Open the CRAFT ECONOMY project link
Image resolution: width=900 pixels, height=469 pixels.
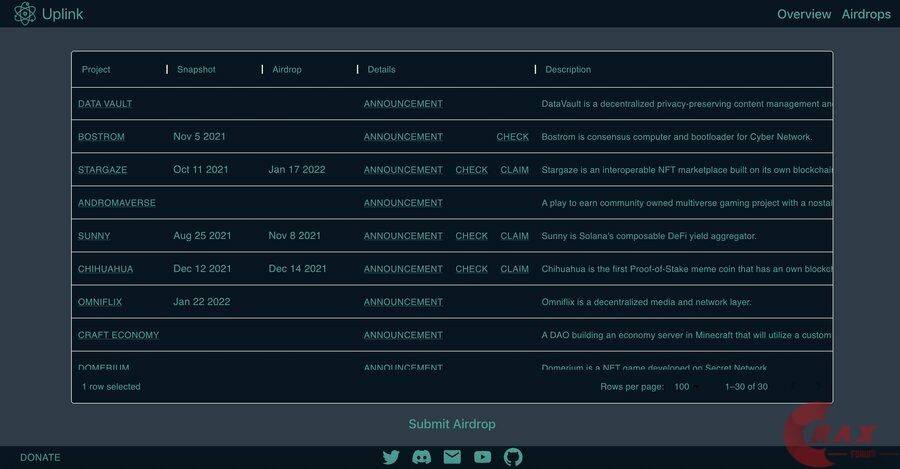118,335
